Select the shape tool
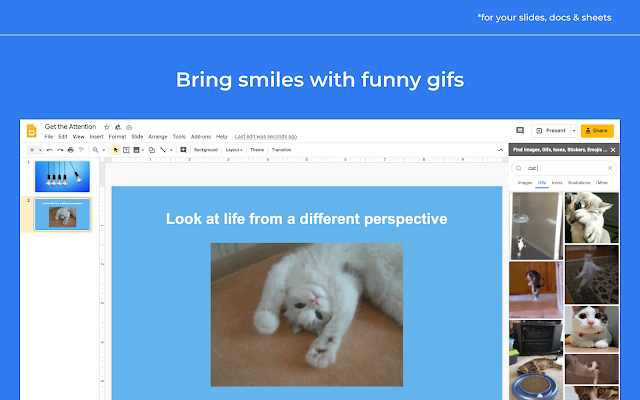 (152, 150)
